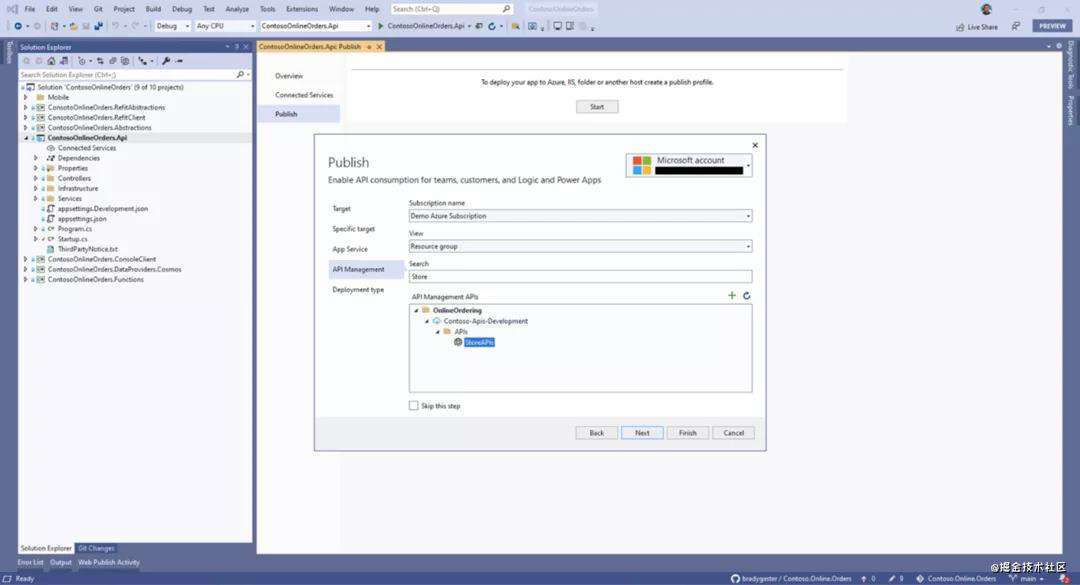Click the Undo toolbar icon
The height and width of the screenshot is (585, 1080).
[115, 26]
